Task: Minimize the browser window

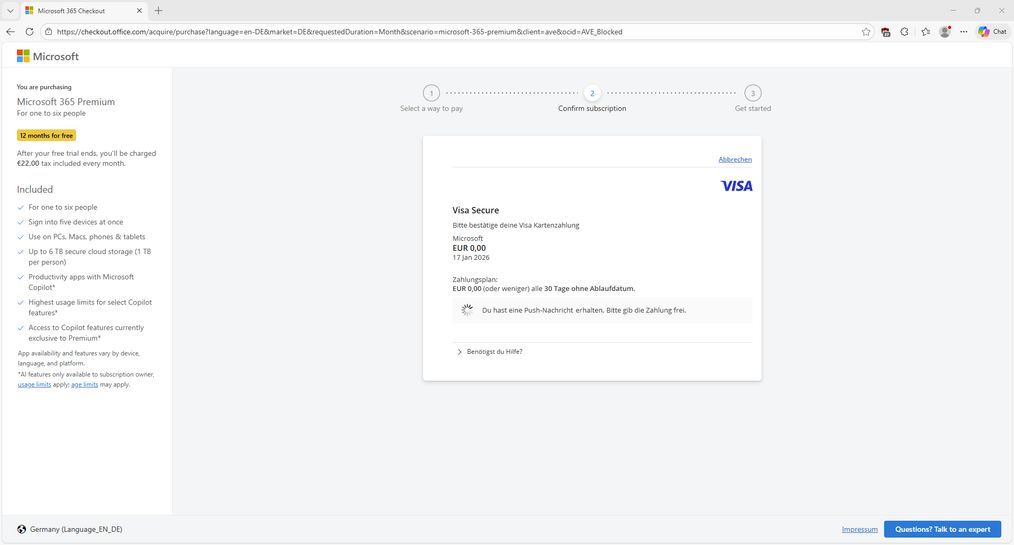Action: pyautogui.click(x=953, y=10)
